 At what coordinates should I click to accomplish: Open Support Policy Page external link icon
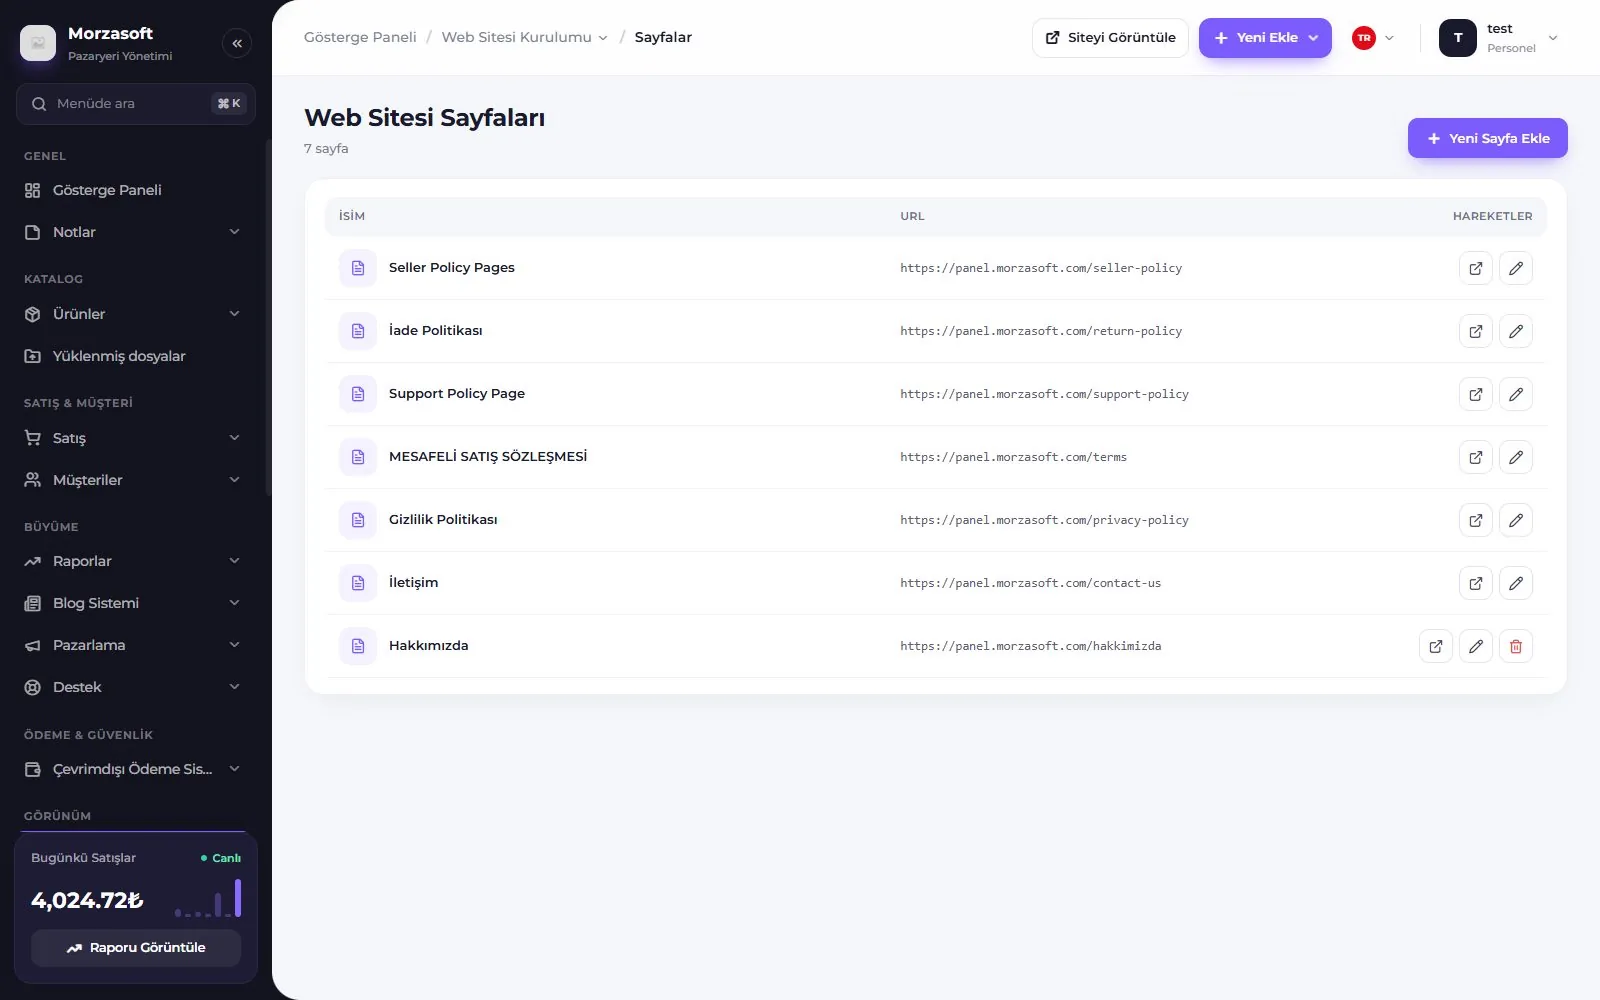[x=1476, y=394]
